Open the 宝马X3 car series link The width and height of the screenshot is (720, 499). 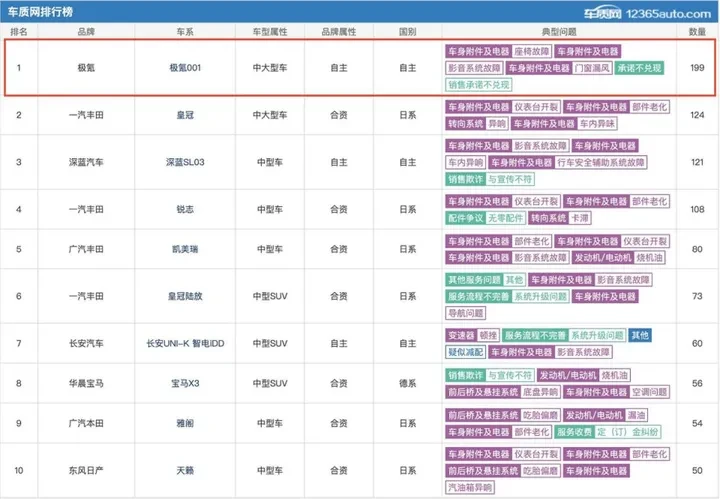pos(185,383)
